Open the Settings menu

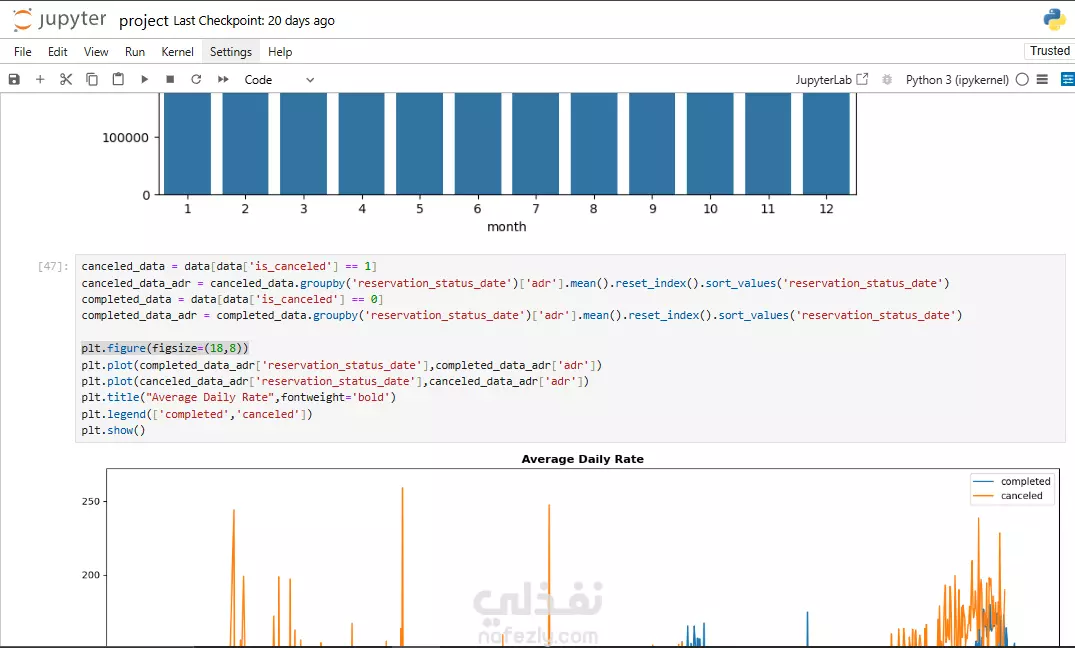230,51
